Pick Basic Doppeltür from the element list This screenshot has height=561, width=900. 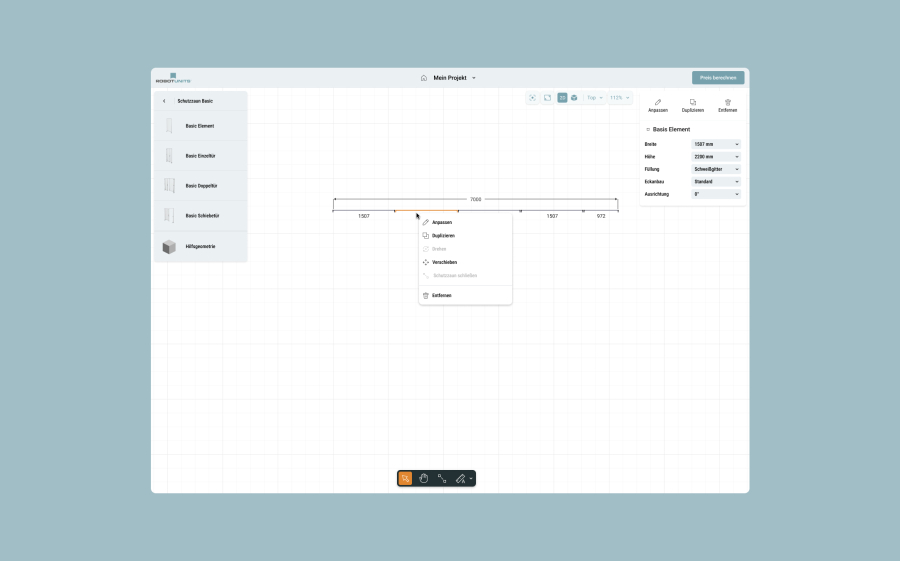[199, 186]
